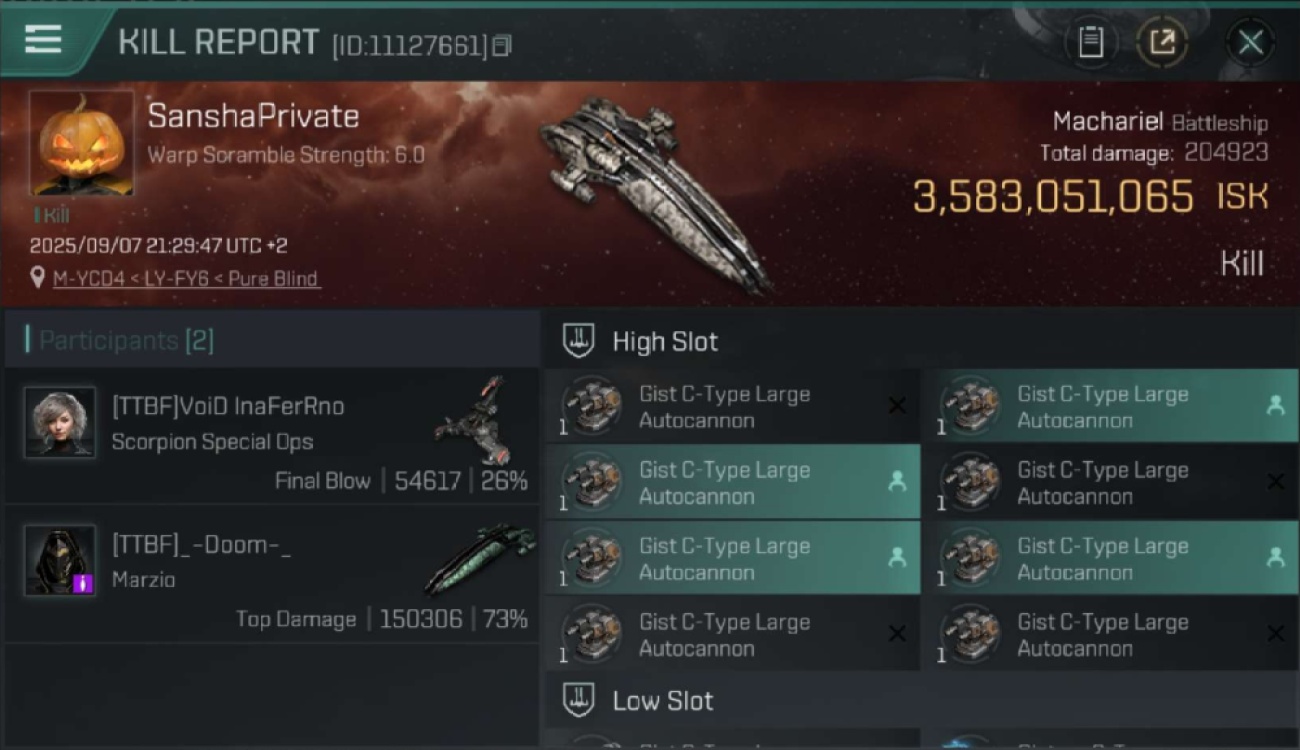Tap the 3,583,051,065 ISK value
Screen dimensions: 1300x750
pos(1053,197)
